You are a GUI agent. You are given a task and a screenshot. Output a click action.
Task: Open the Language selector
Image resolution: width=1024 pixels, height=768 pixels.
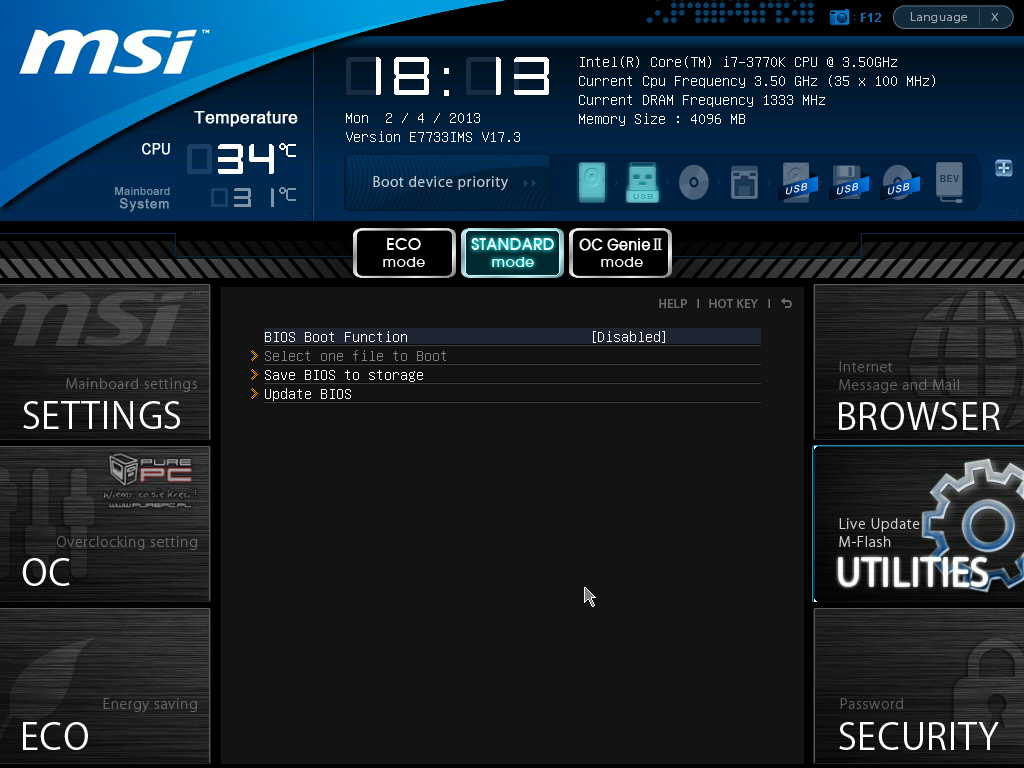point(938,17)
